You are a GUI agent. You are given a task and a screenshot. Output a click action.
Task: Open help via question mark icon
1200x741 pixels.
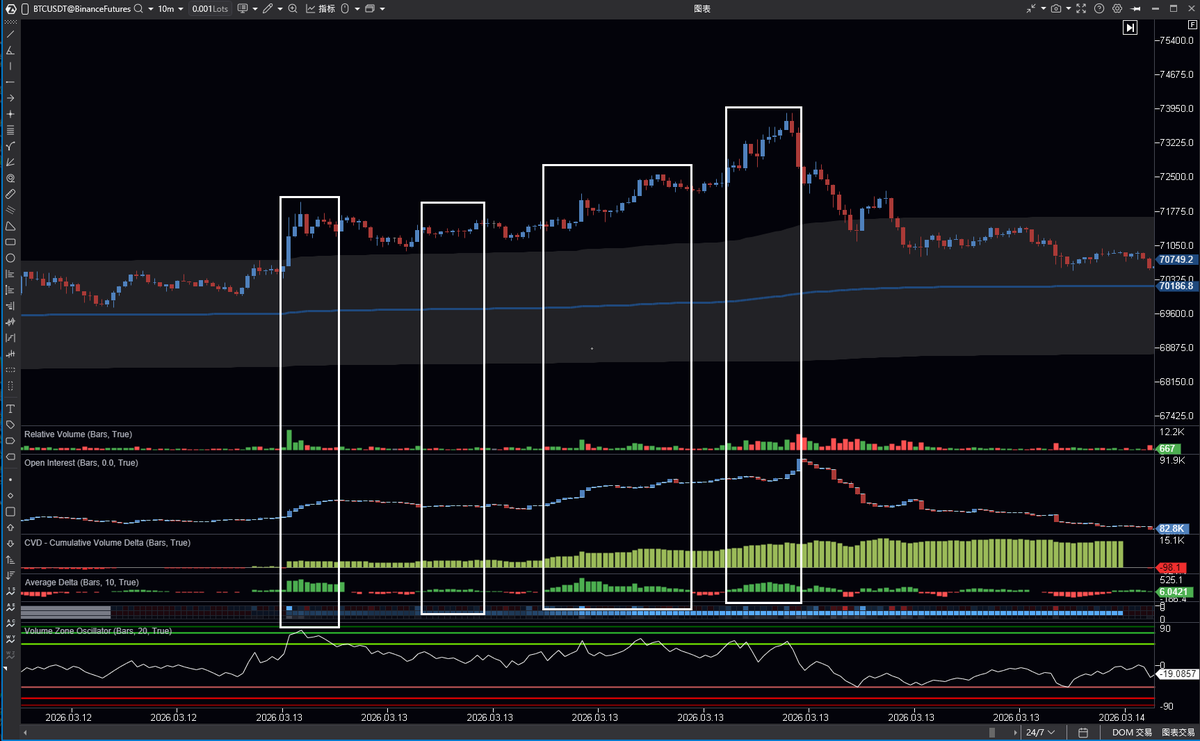click(1098, 8)
